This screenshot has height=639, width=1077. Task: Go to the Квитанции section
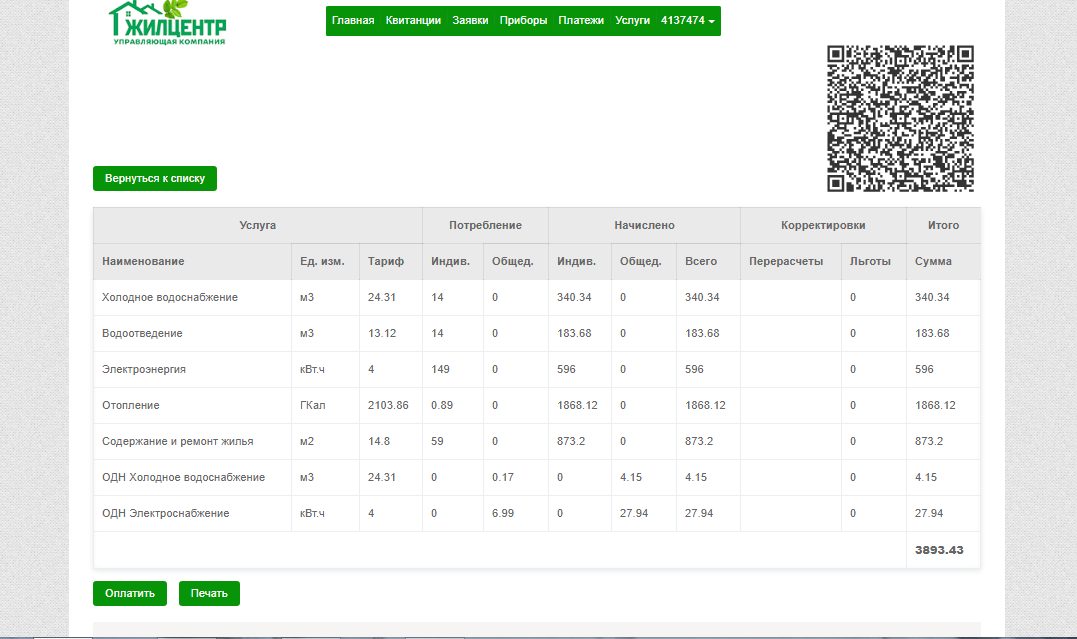413,21
